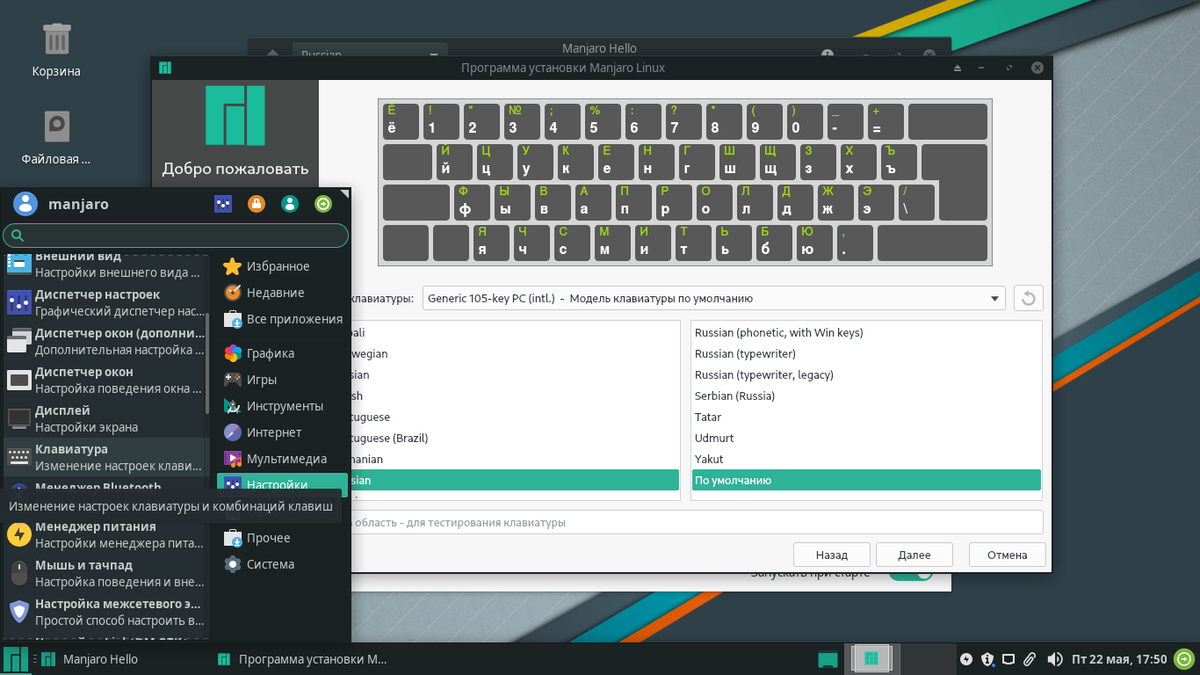This screenshot has width=1200, height=675.
Task: Launch Менеджер питания settings
Action: [x=104, y=534]
